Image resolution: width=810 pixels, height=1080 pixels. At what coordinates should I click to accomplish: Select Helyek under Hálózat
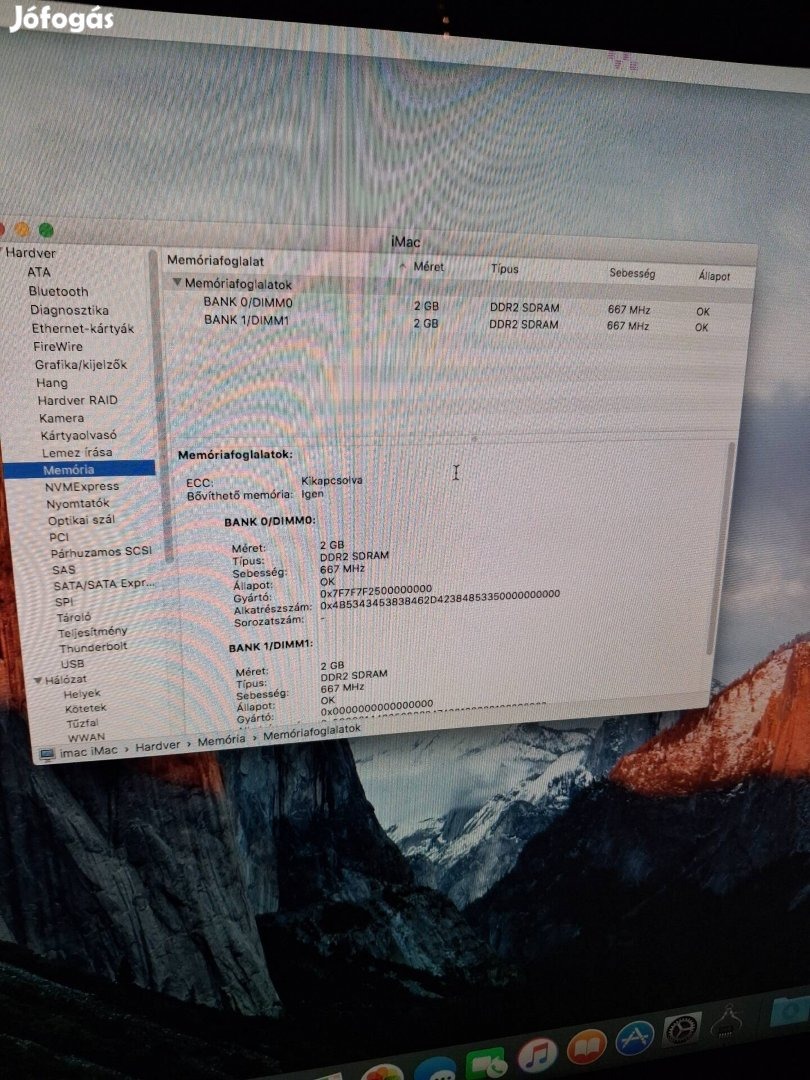point(82,694)
